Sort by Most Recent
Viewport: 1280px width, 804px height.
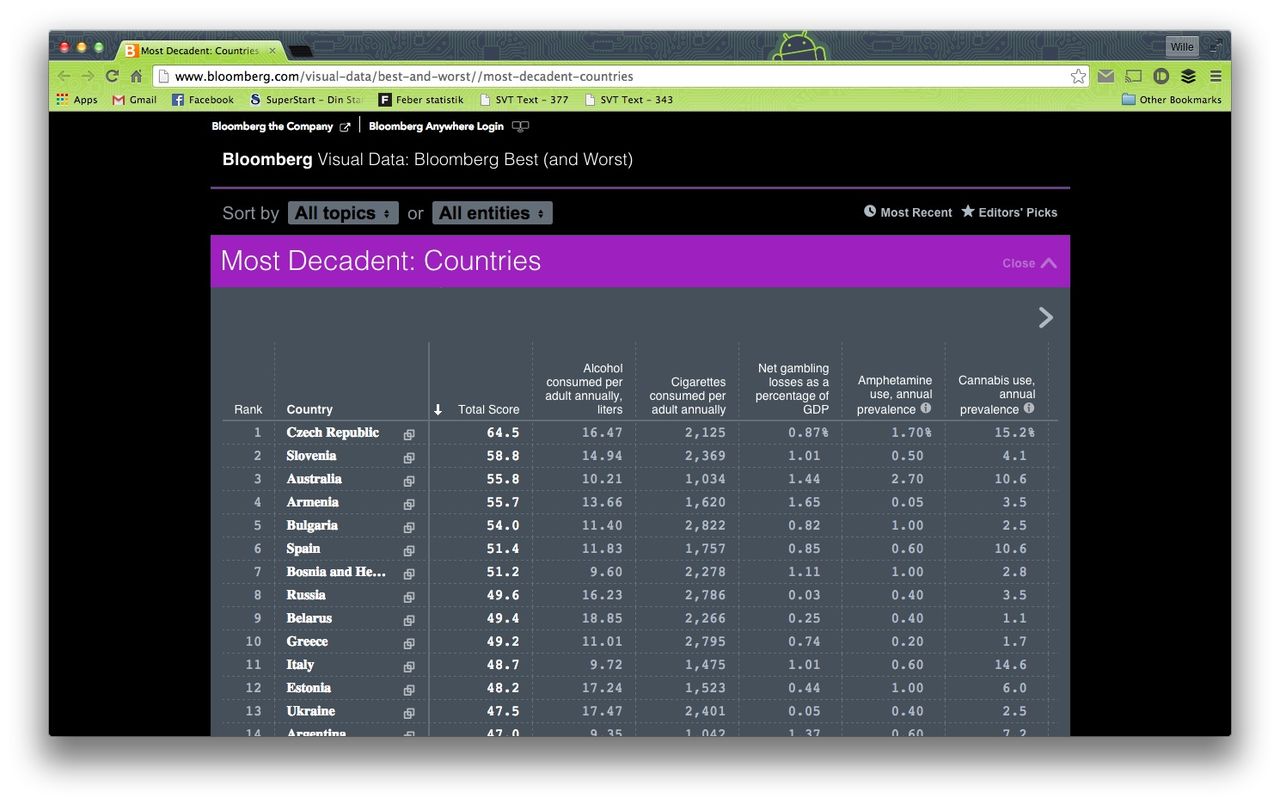coord(908,212)
